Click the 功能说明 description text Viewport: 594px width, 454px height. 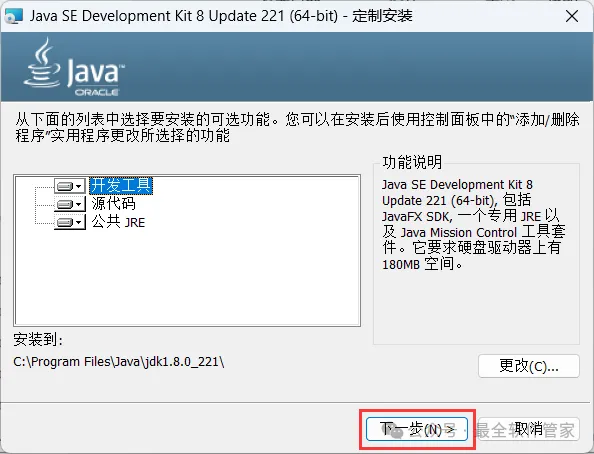pos(474,224)
